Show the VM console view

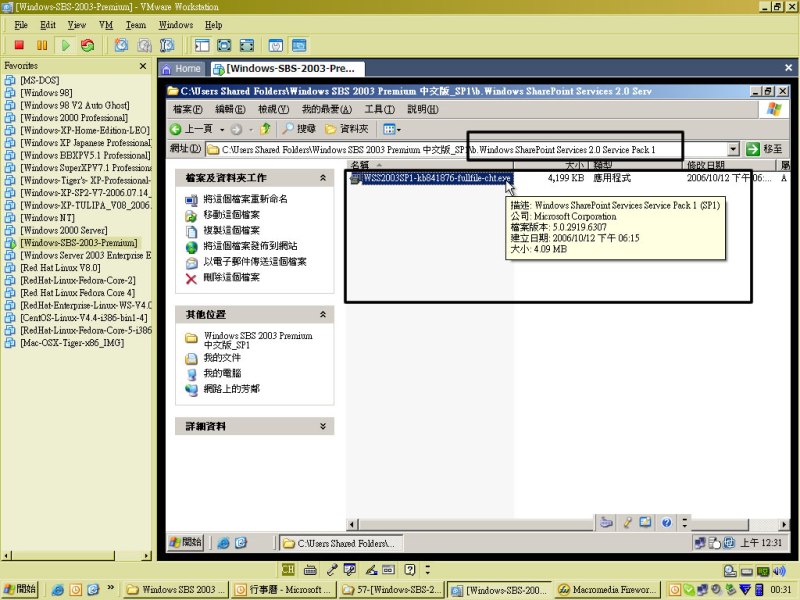click(299, 45)
